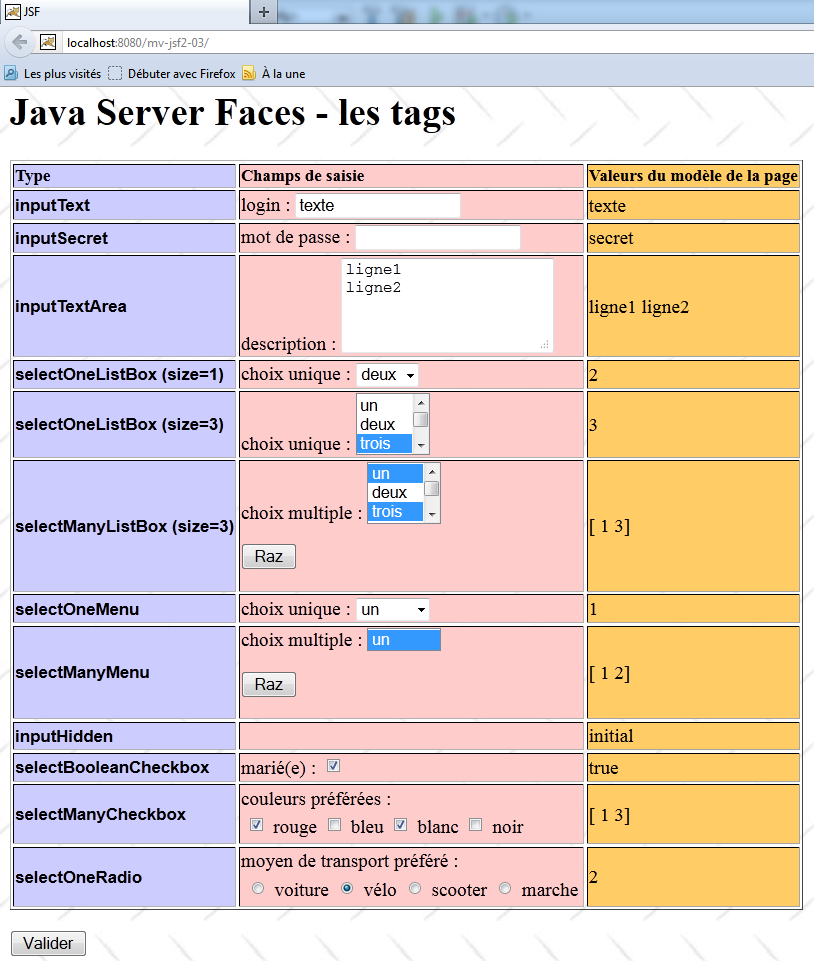Choose the scooter radio option
The image size is (814, 961).
pos(416,888)
